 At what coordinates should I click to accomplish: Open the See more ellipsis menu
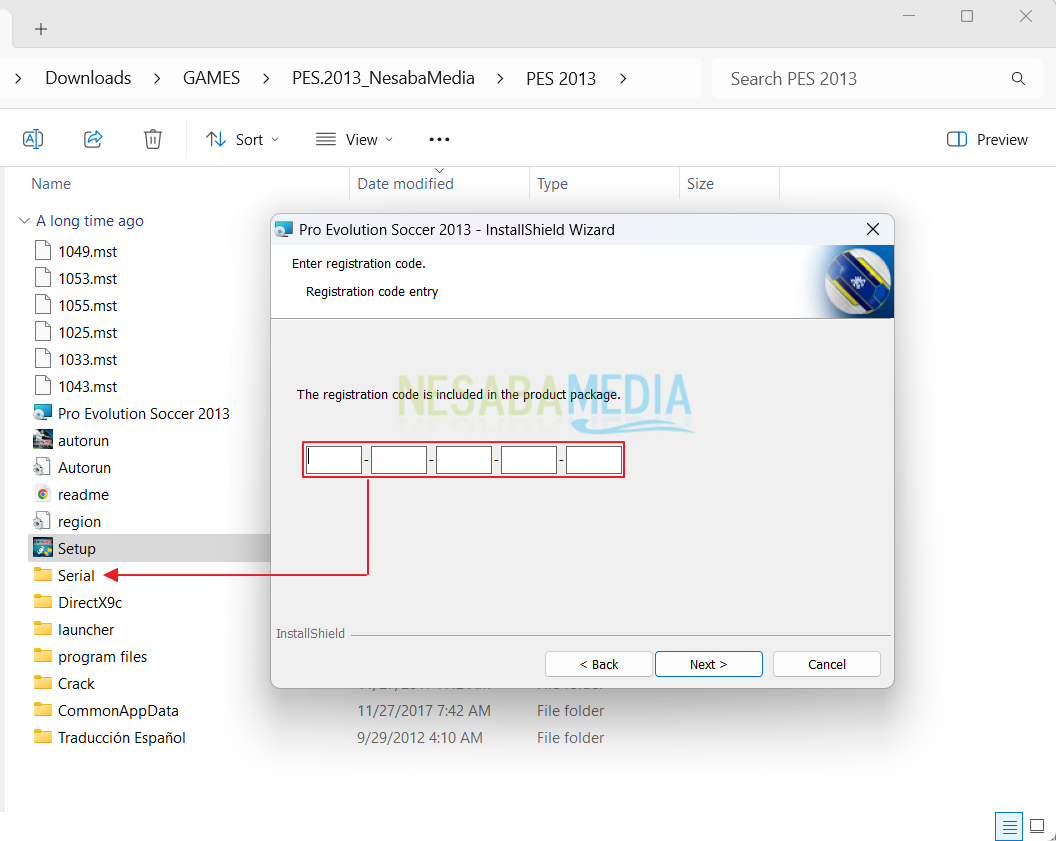click(439, 139)
